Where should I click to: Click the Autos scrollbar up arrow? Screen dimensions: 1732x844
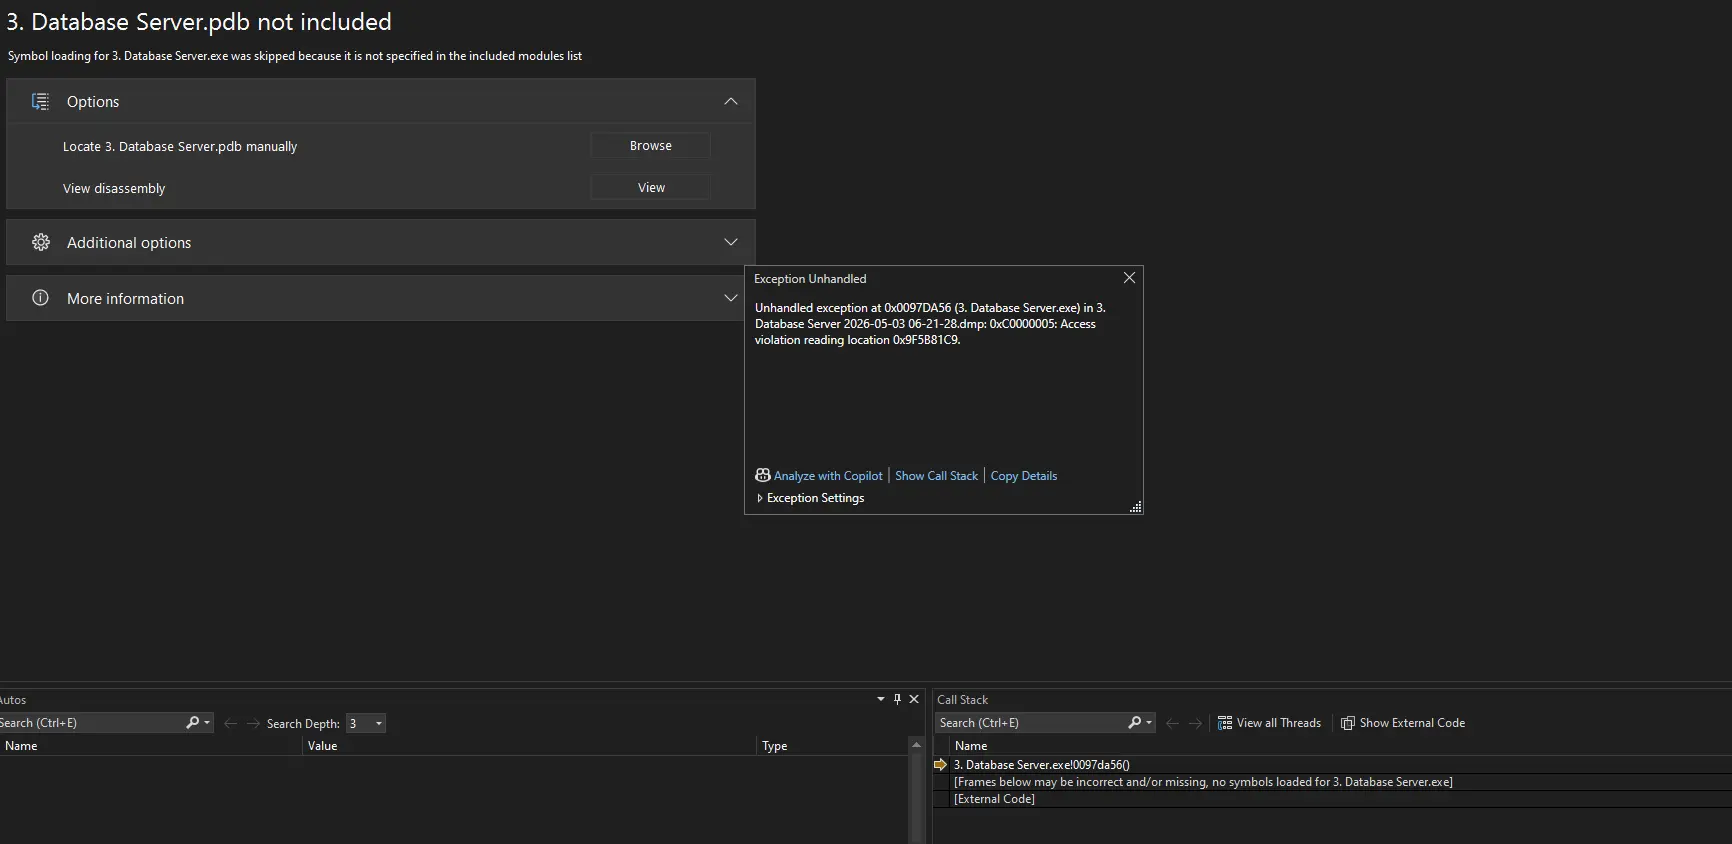[x=915, y=745]
